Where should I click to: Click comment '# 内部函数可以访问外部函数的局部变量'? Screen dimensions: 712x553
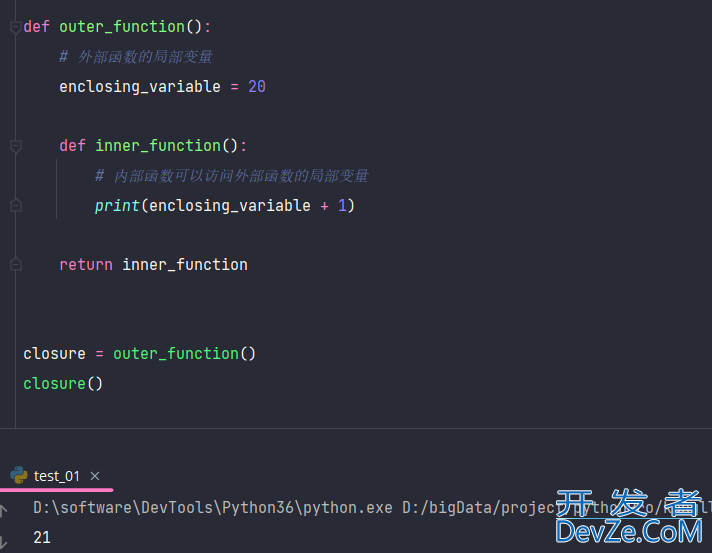click(232, 176)
